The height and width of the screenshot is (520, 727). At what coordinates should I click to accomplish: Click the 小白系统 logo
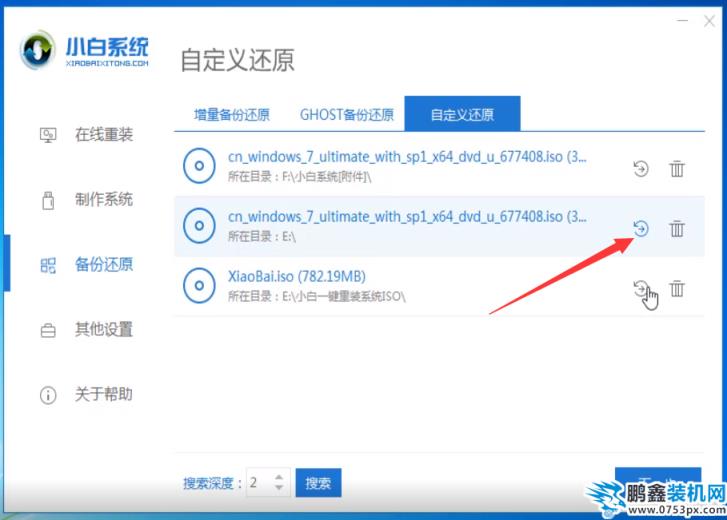84,51
